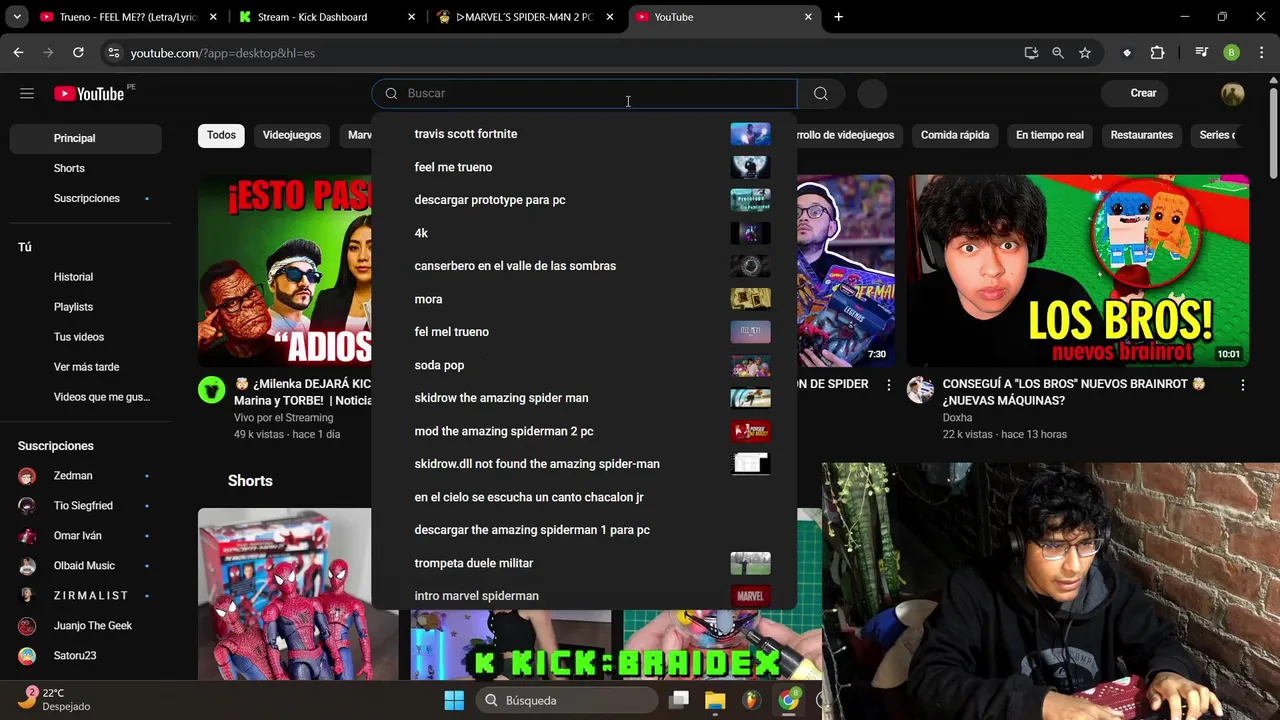Screen dimensions: 1280x720
Task: Open Principal in the sidebar
Action: [85, 138]
